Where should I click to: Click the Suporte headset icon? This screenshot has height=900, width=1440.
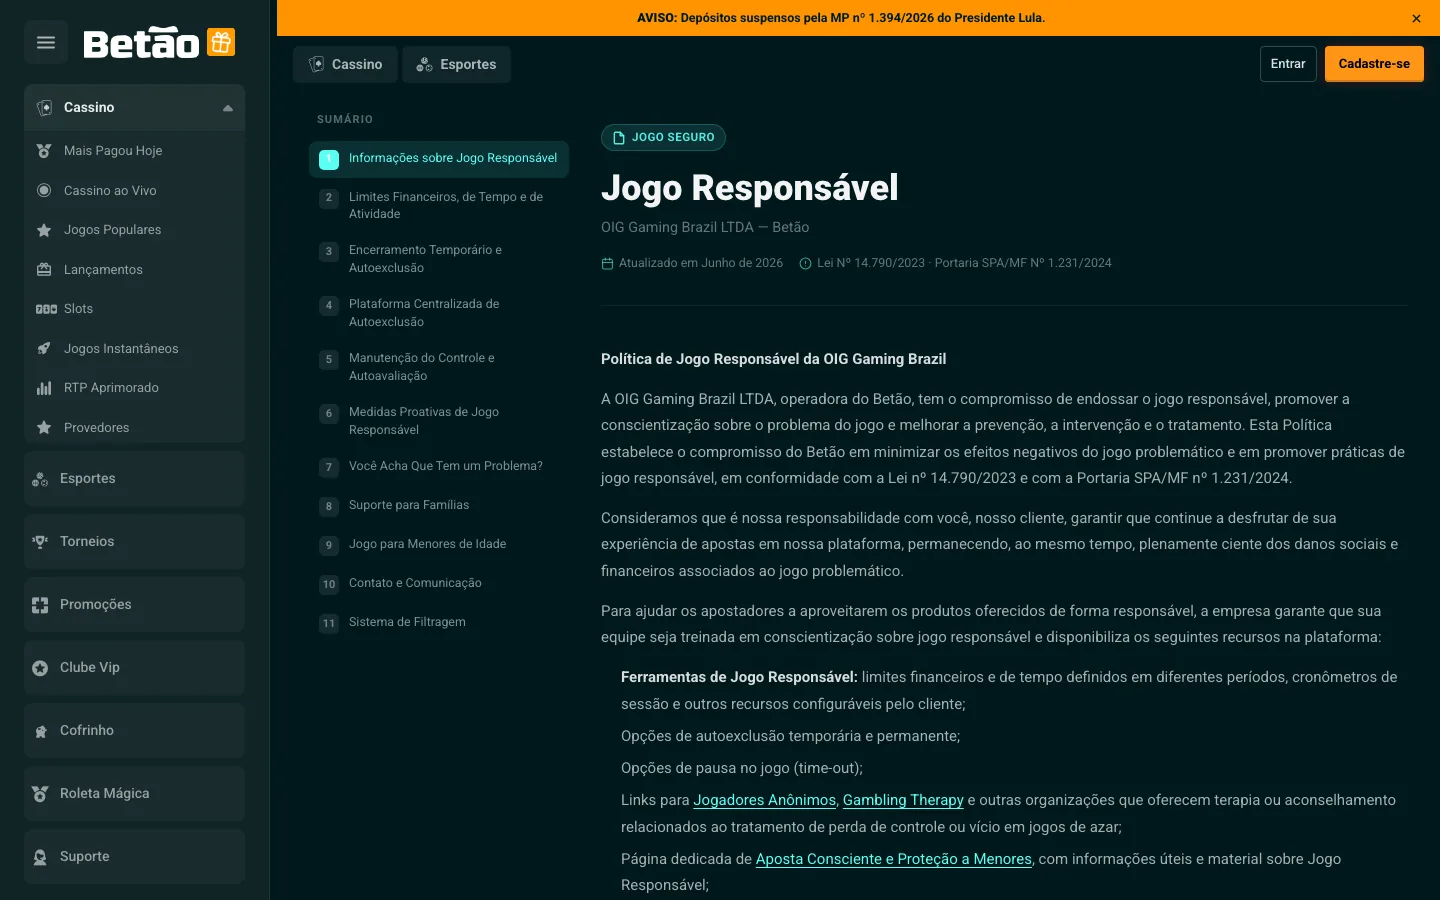pos(40,857)
